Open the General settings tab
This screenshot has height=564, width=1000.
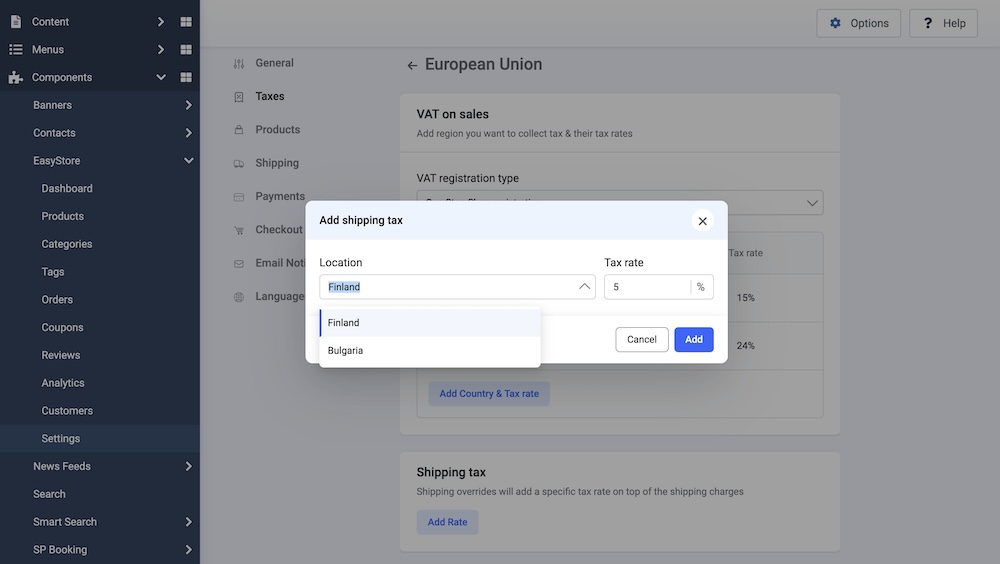click(274, 63)
